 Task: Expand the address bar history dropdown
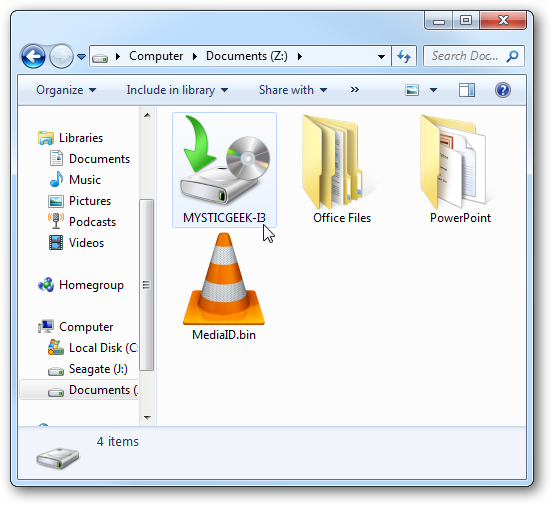381,56
